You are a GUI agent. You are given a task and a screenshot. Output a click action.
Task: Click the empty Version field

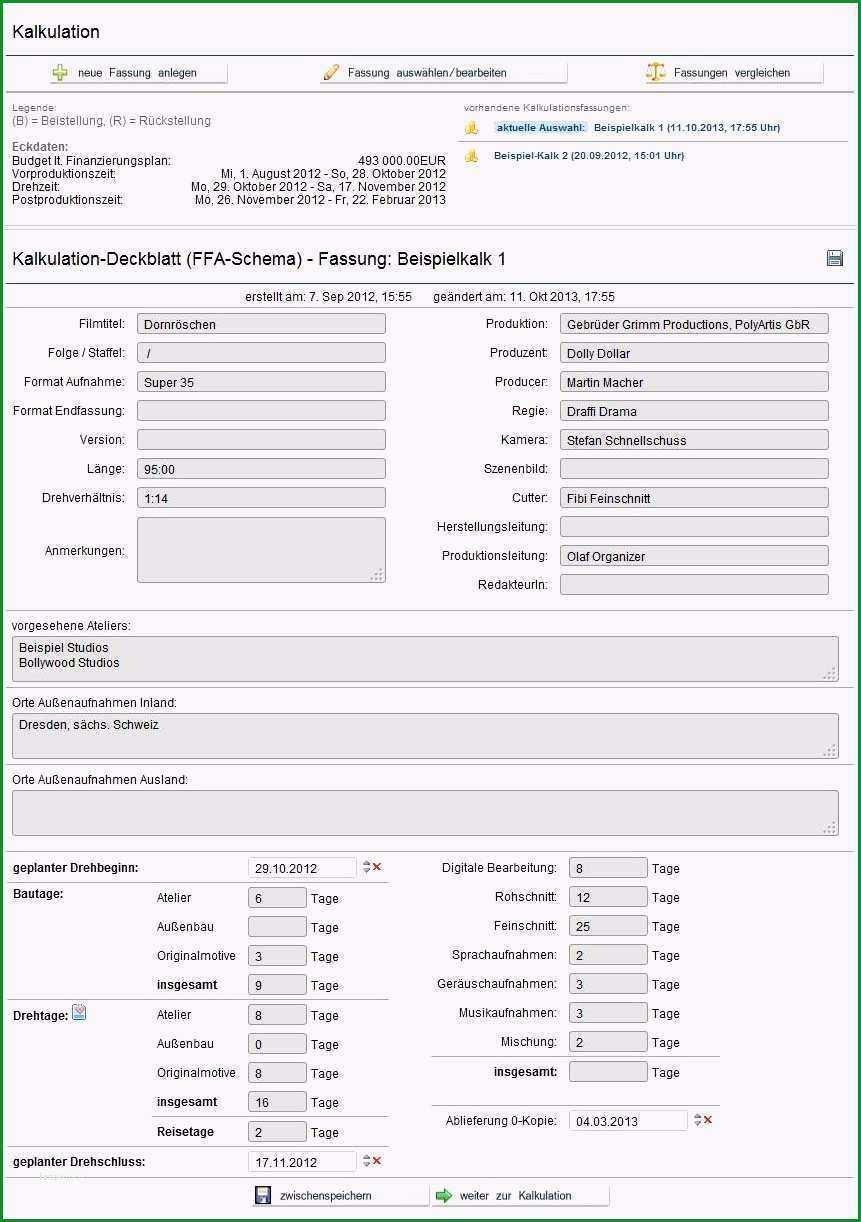261,440
